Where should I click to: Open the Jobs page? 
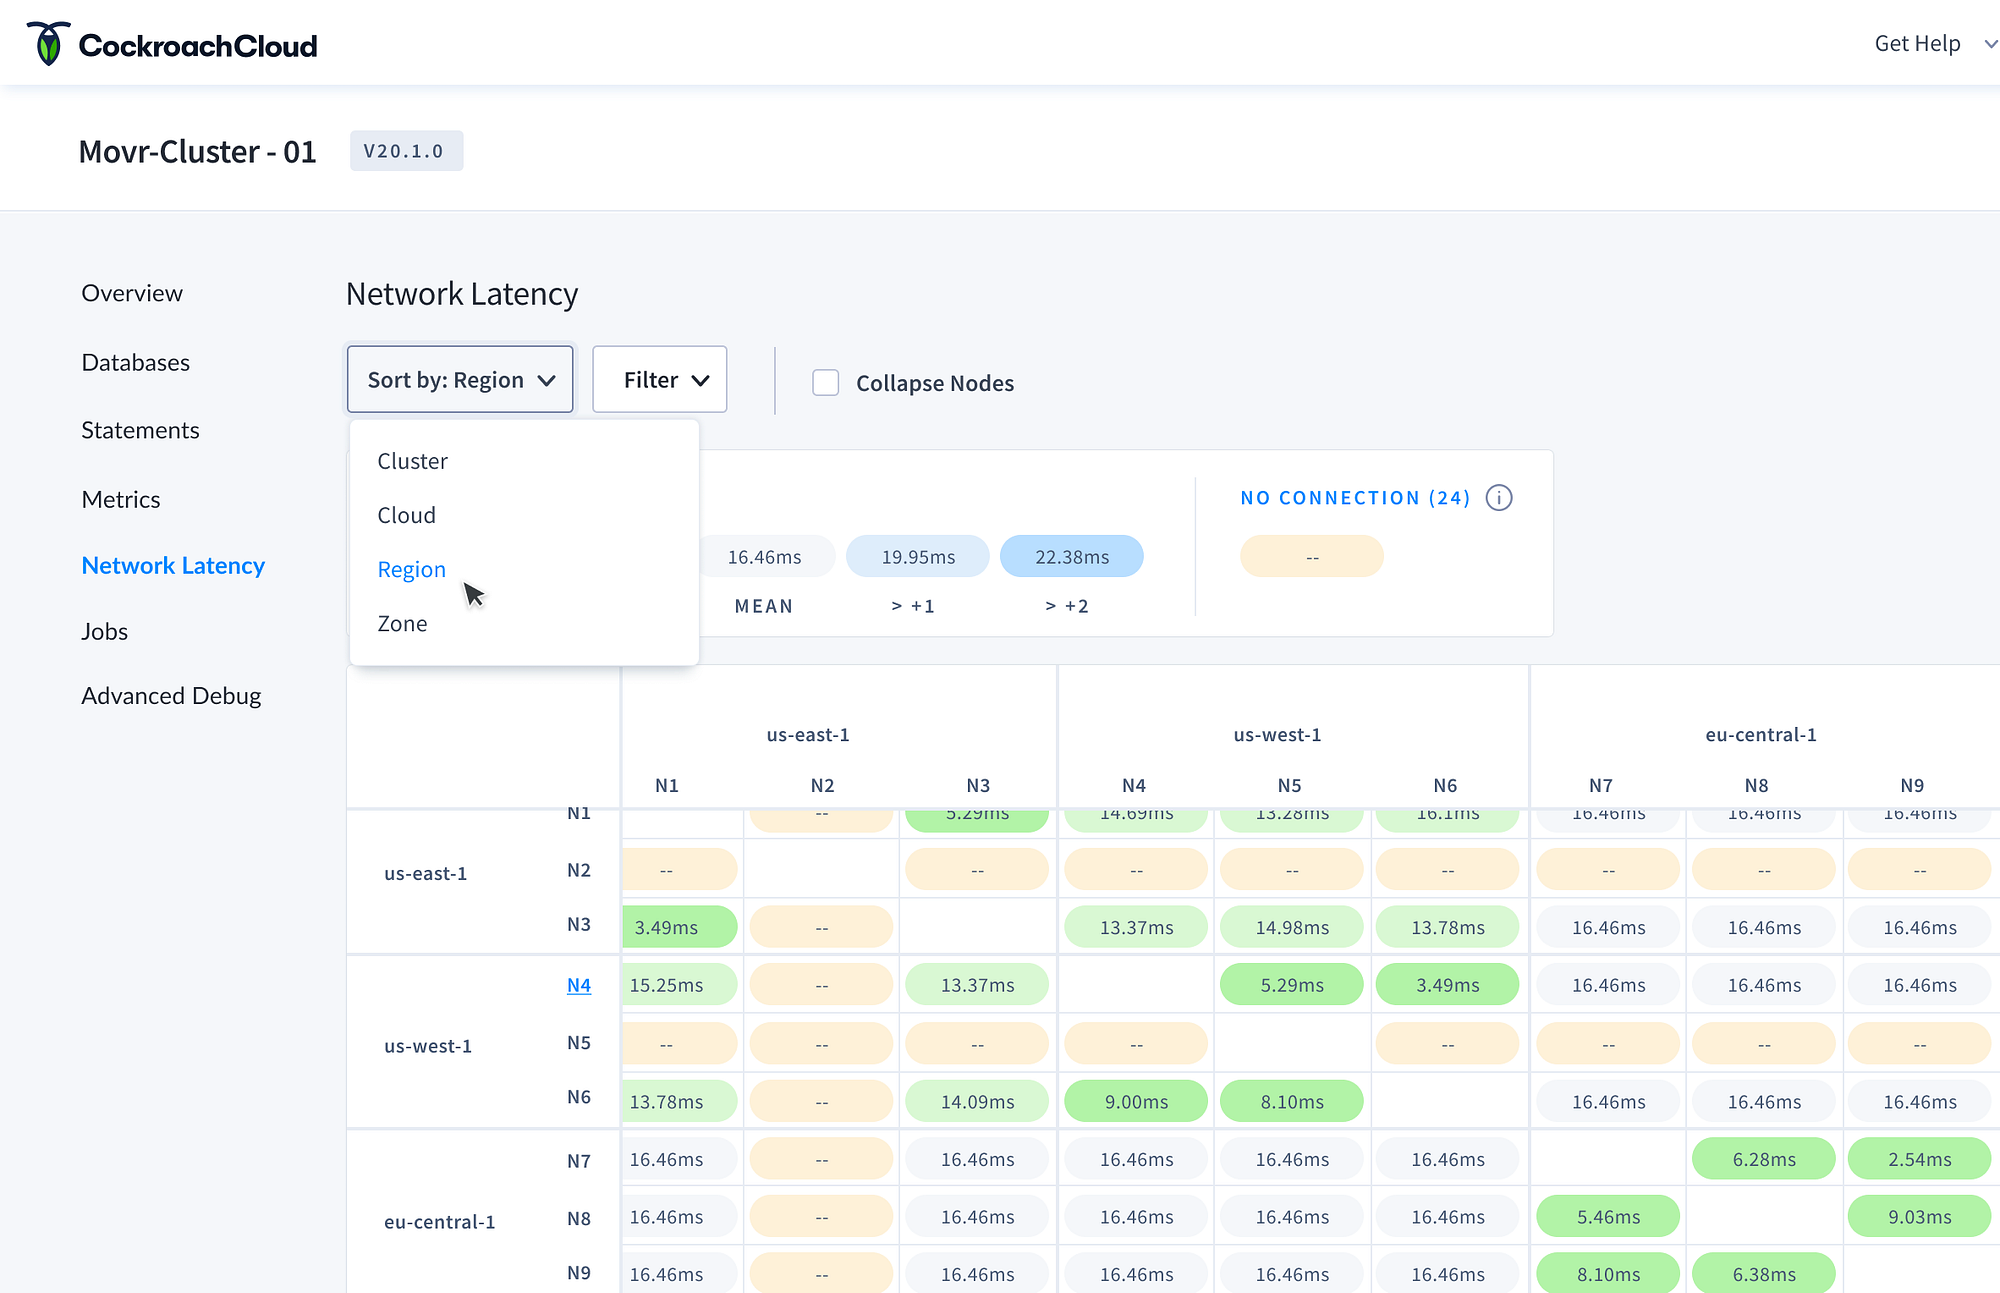coord(104,631)
